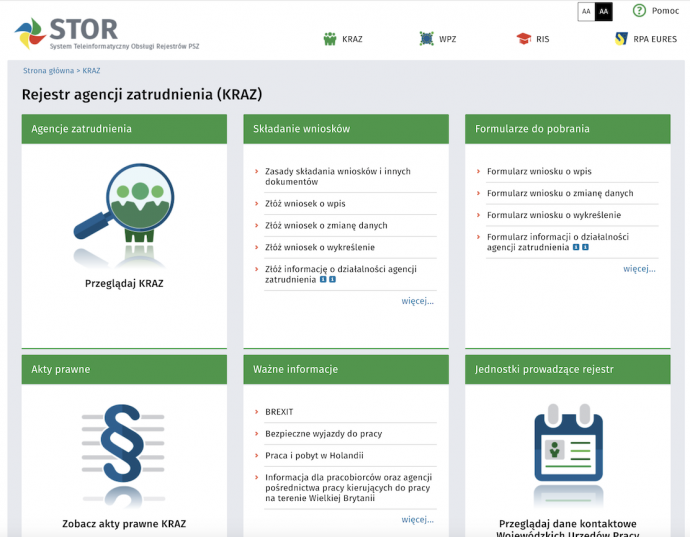Open the RPA EURES menu item
The image size is (690, 537).
click(x=655, y=39)
